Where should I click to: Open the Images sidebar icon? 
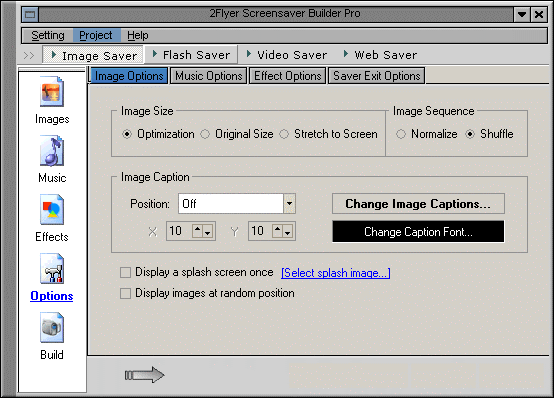click(x=52, y=92)
